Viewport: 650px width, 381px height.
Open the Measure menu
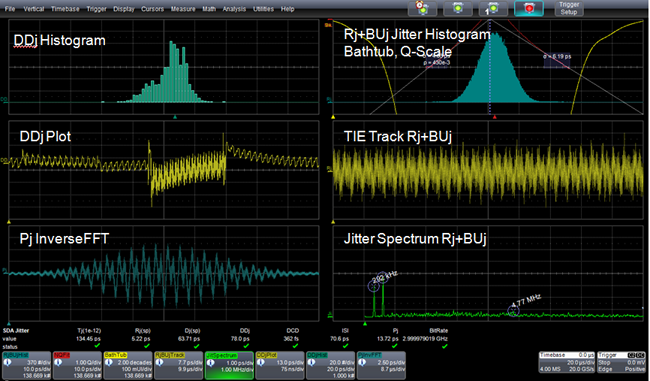pyautogui.click(x=183, y=9)
